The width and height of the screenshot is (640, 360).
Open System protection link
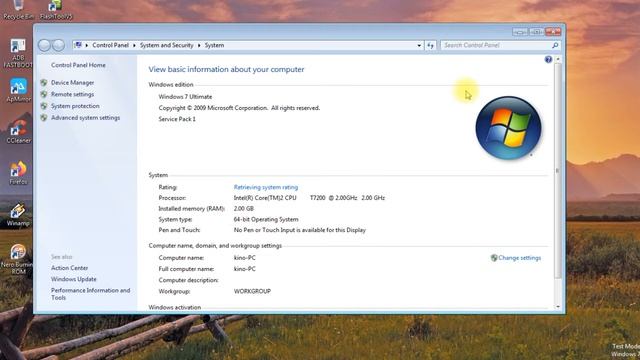(75, 106)
